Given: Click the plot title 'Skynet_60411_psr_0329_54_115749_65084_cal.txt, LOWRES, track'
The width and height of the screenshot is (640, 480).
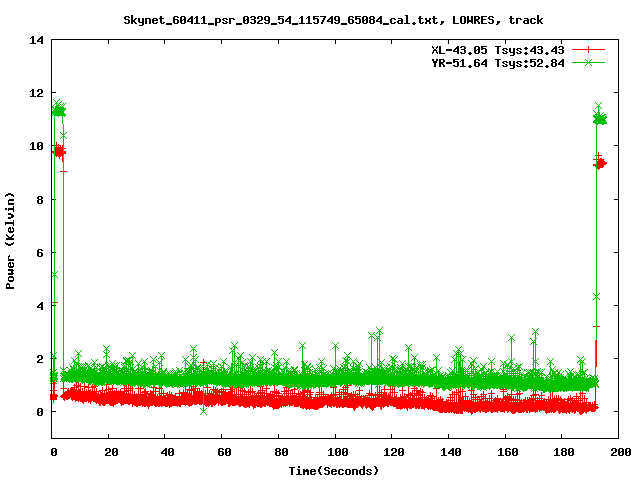Looking at the screenshot, I should [333, 20].
